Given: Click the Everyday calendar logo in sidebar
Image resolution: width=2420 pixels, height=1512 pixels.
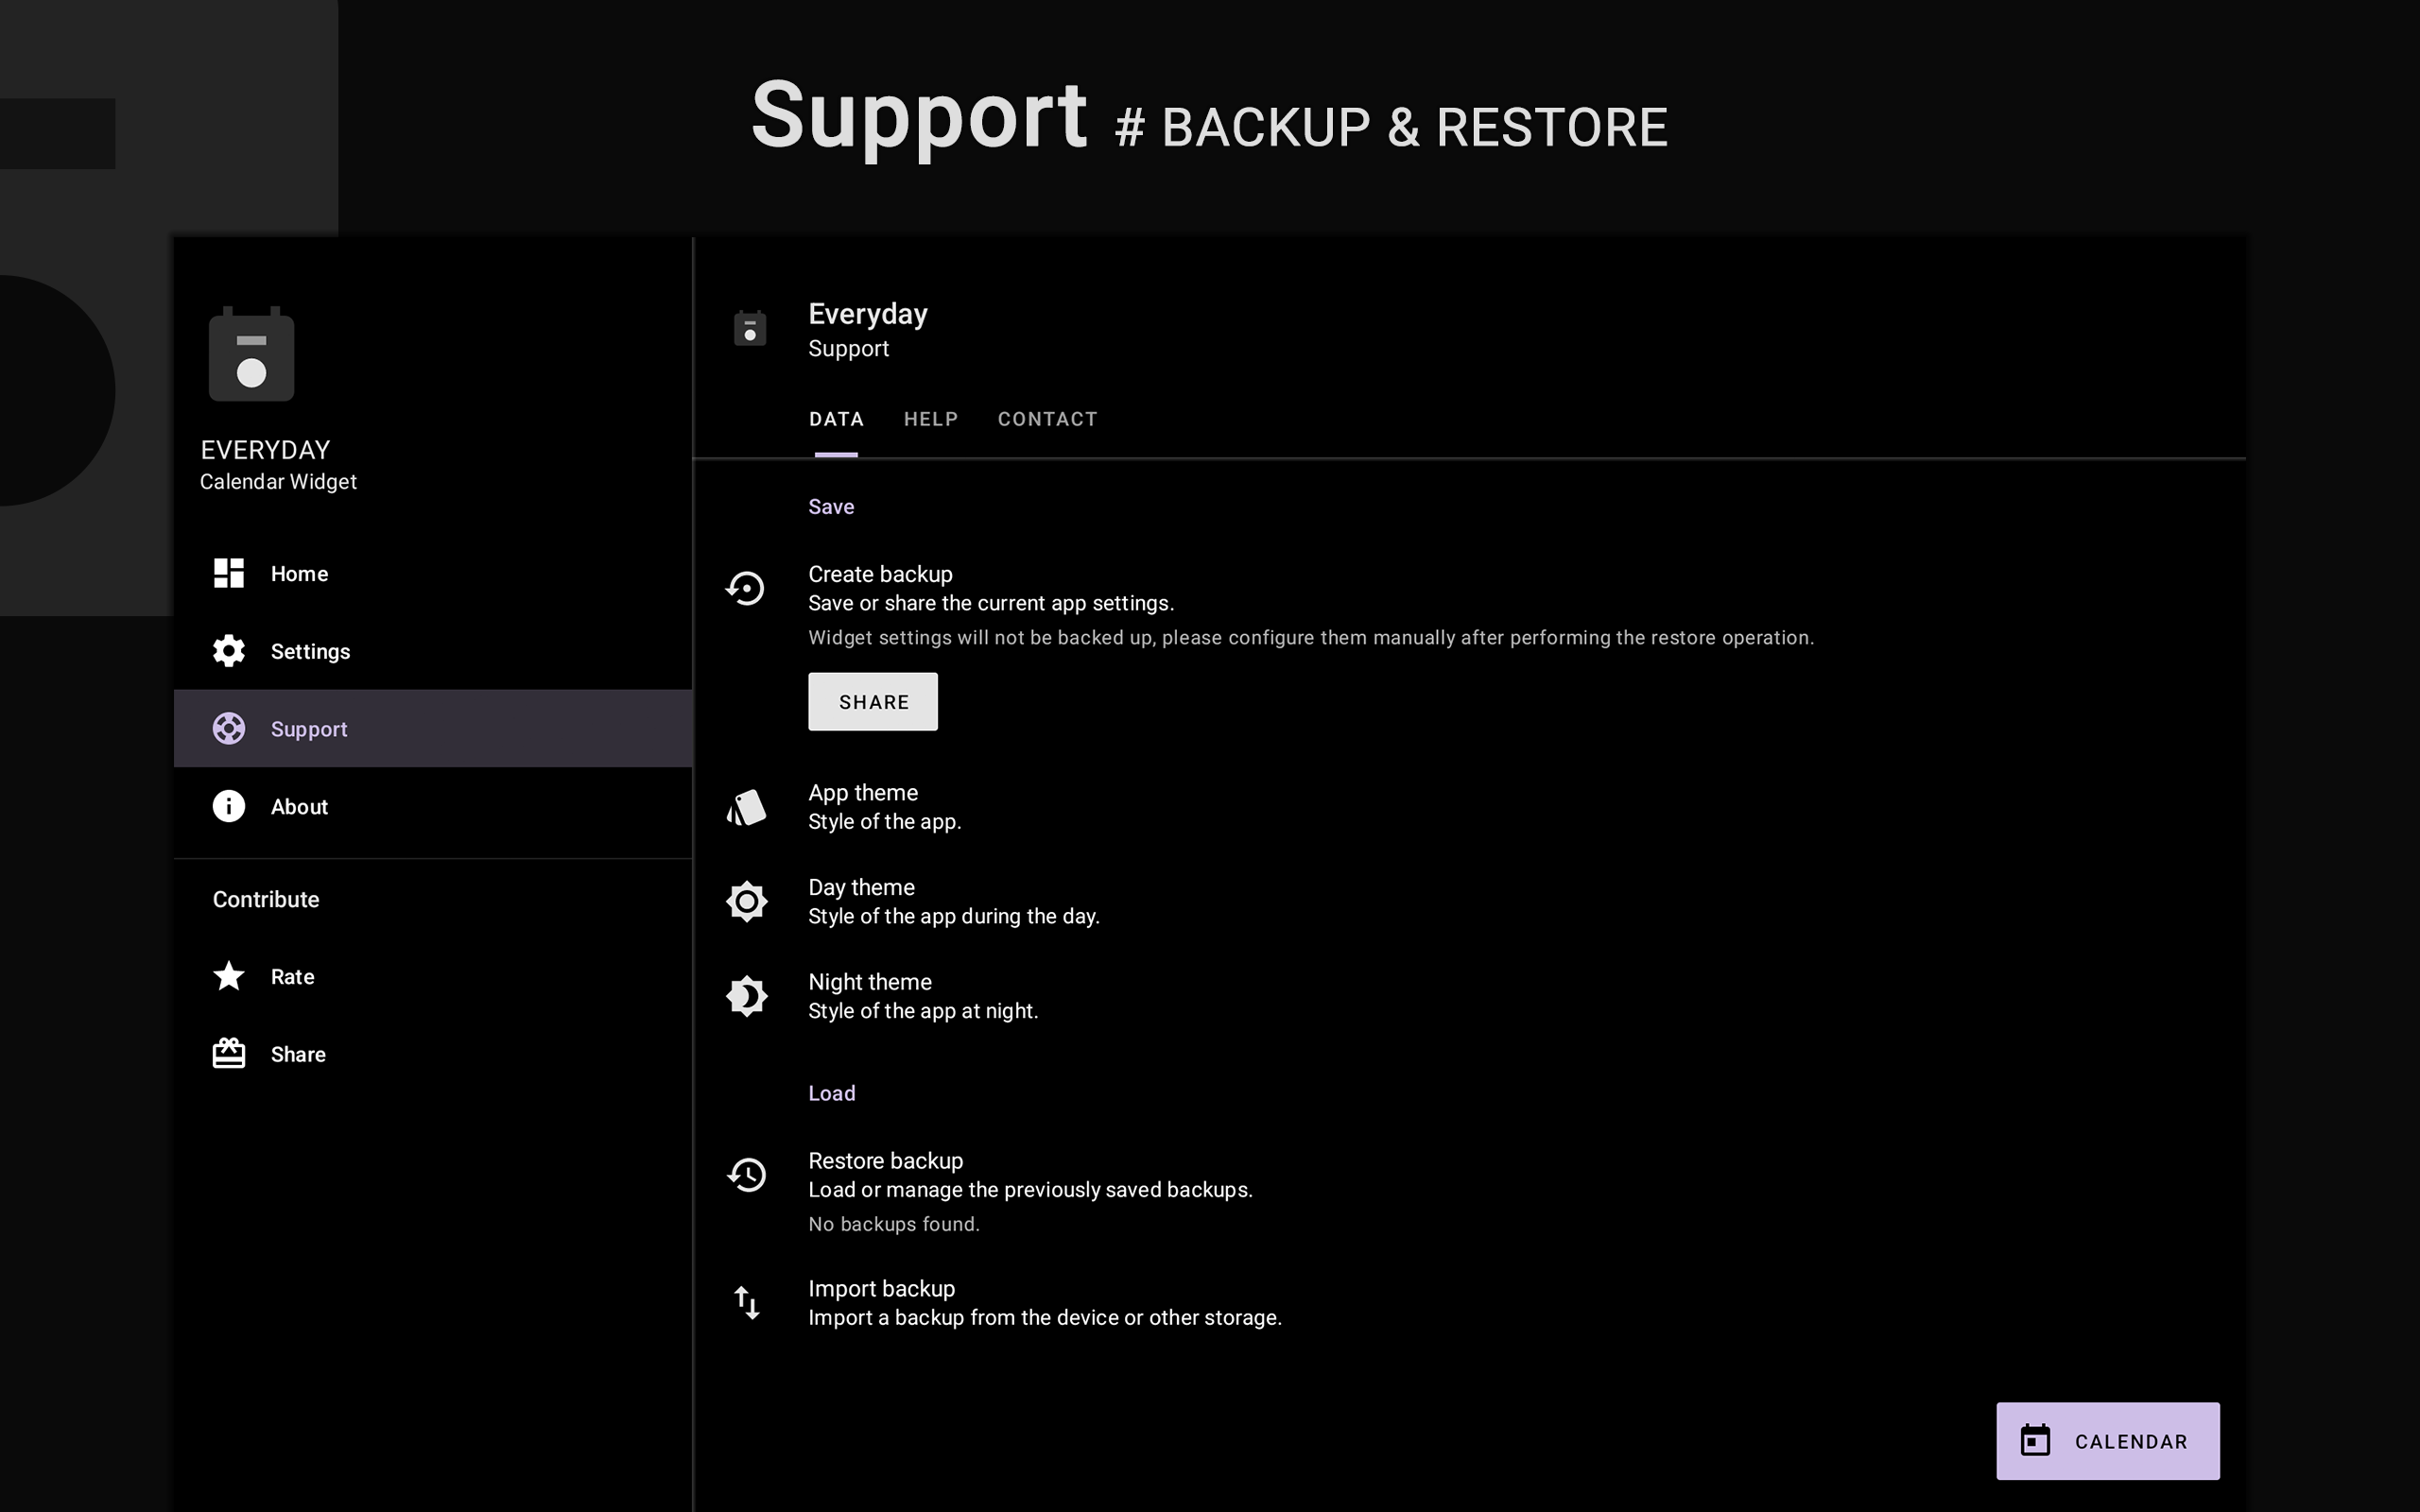Looking at the screenshot, I should (251, 354).
